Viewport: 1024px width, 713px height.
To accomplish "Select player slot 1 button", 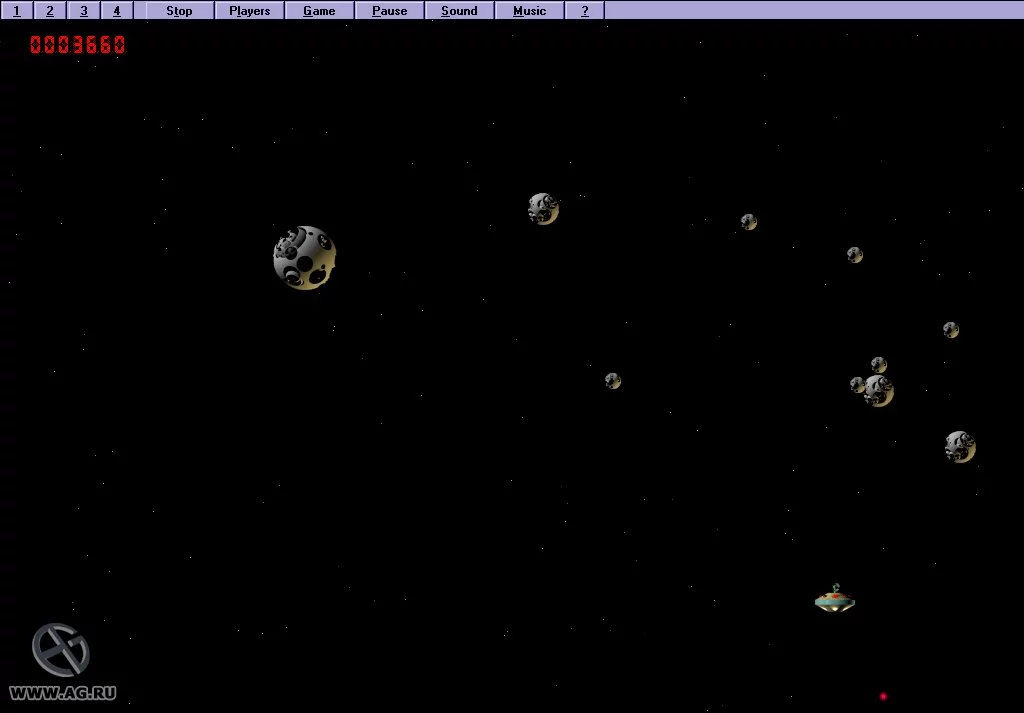I will 16,10.
